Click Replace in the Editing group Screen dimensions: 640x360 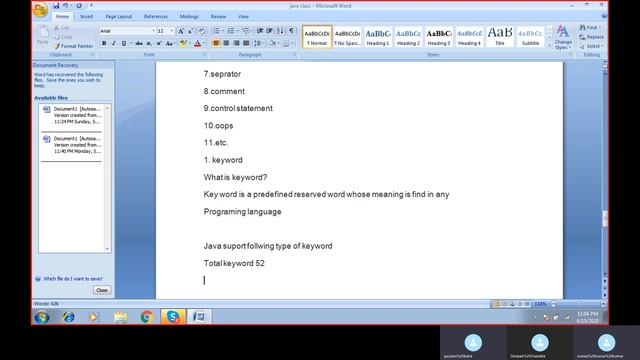click(591, 37)
